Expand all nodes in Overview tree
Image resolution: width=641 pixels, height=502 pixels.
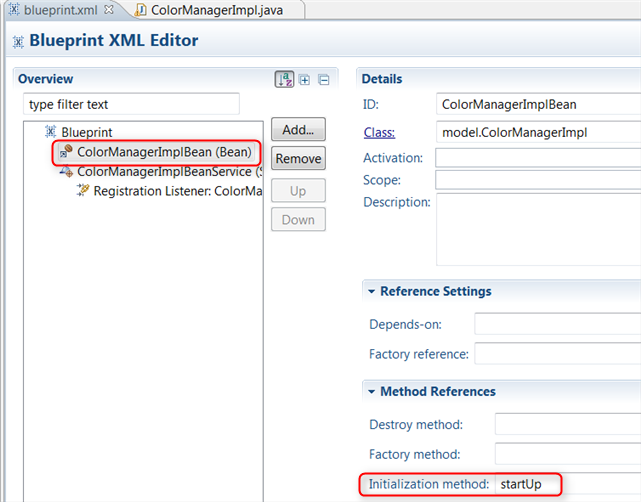pyautogui.click(x=305, y=80)
